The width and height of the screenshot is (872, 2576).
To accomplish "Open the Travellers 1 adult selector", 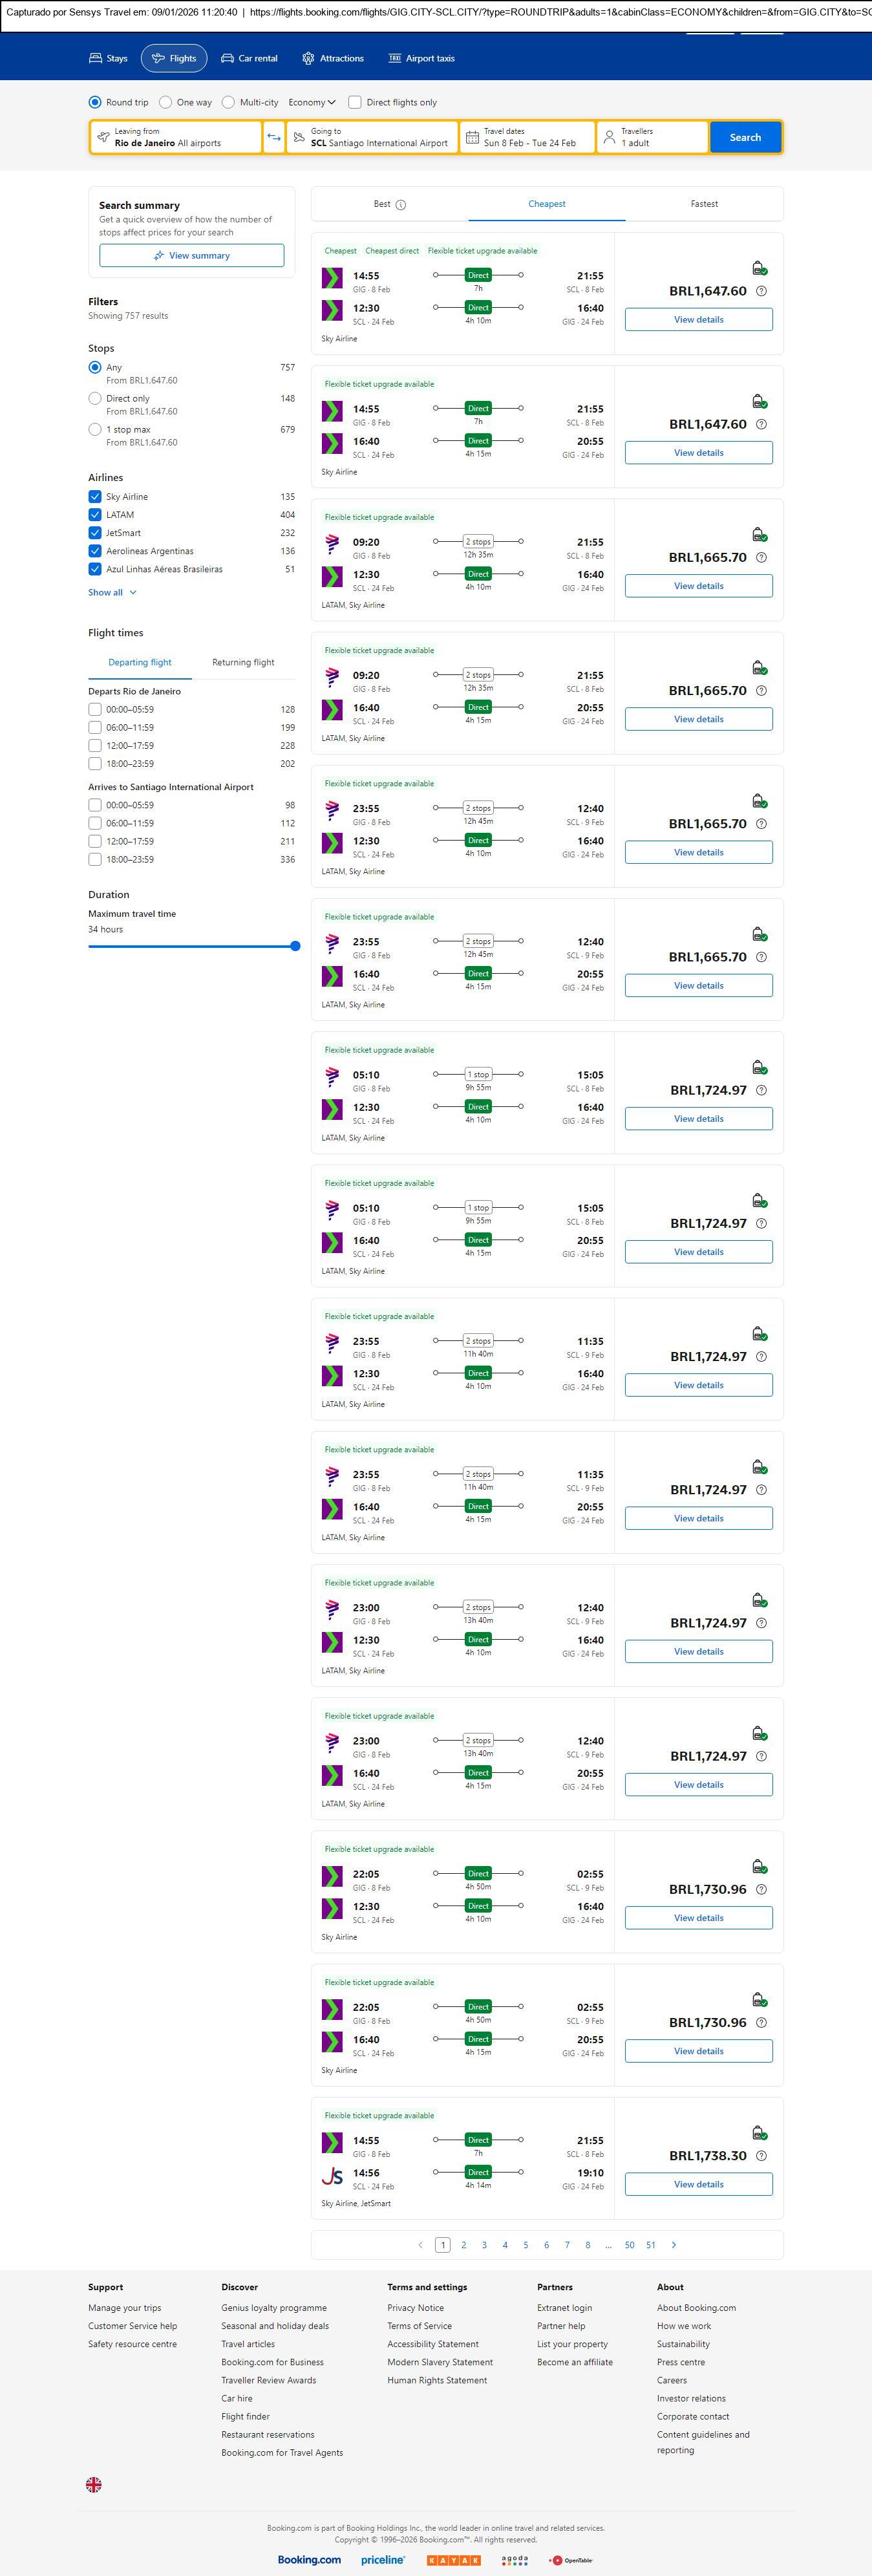I will 652,137.
